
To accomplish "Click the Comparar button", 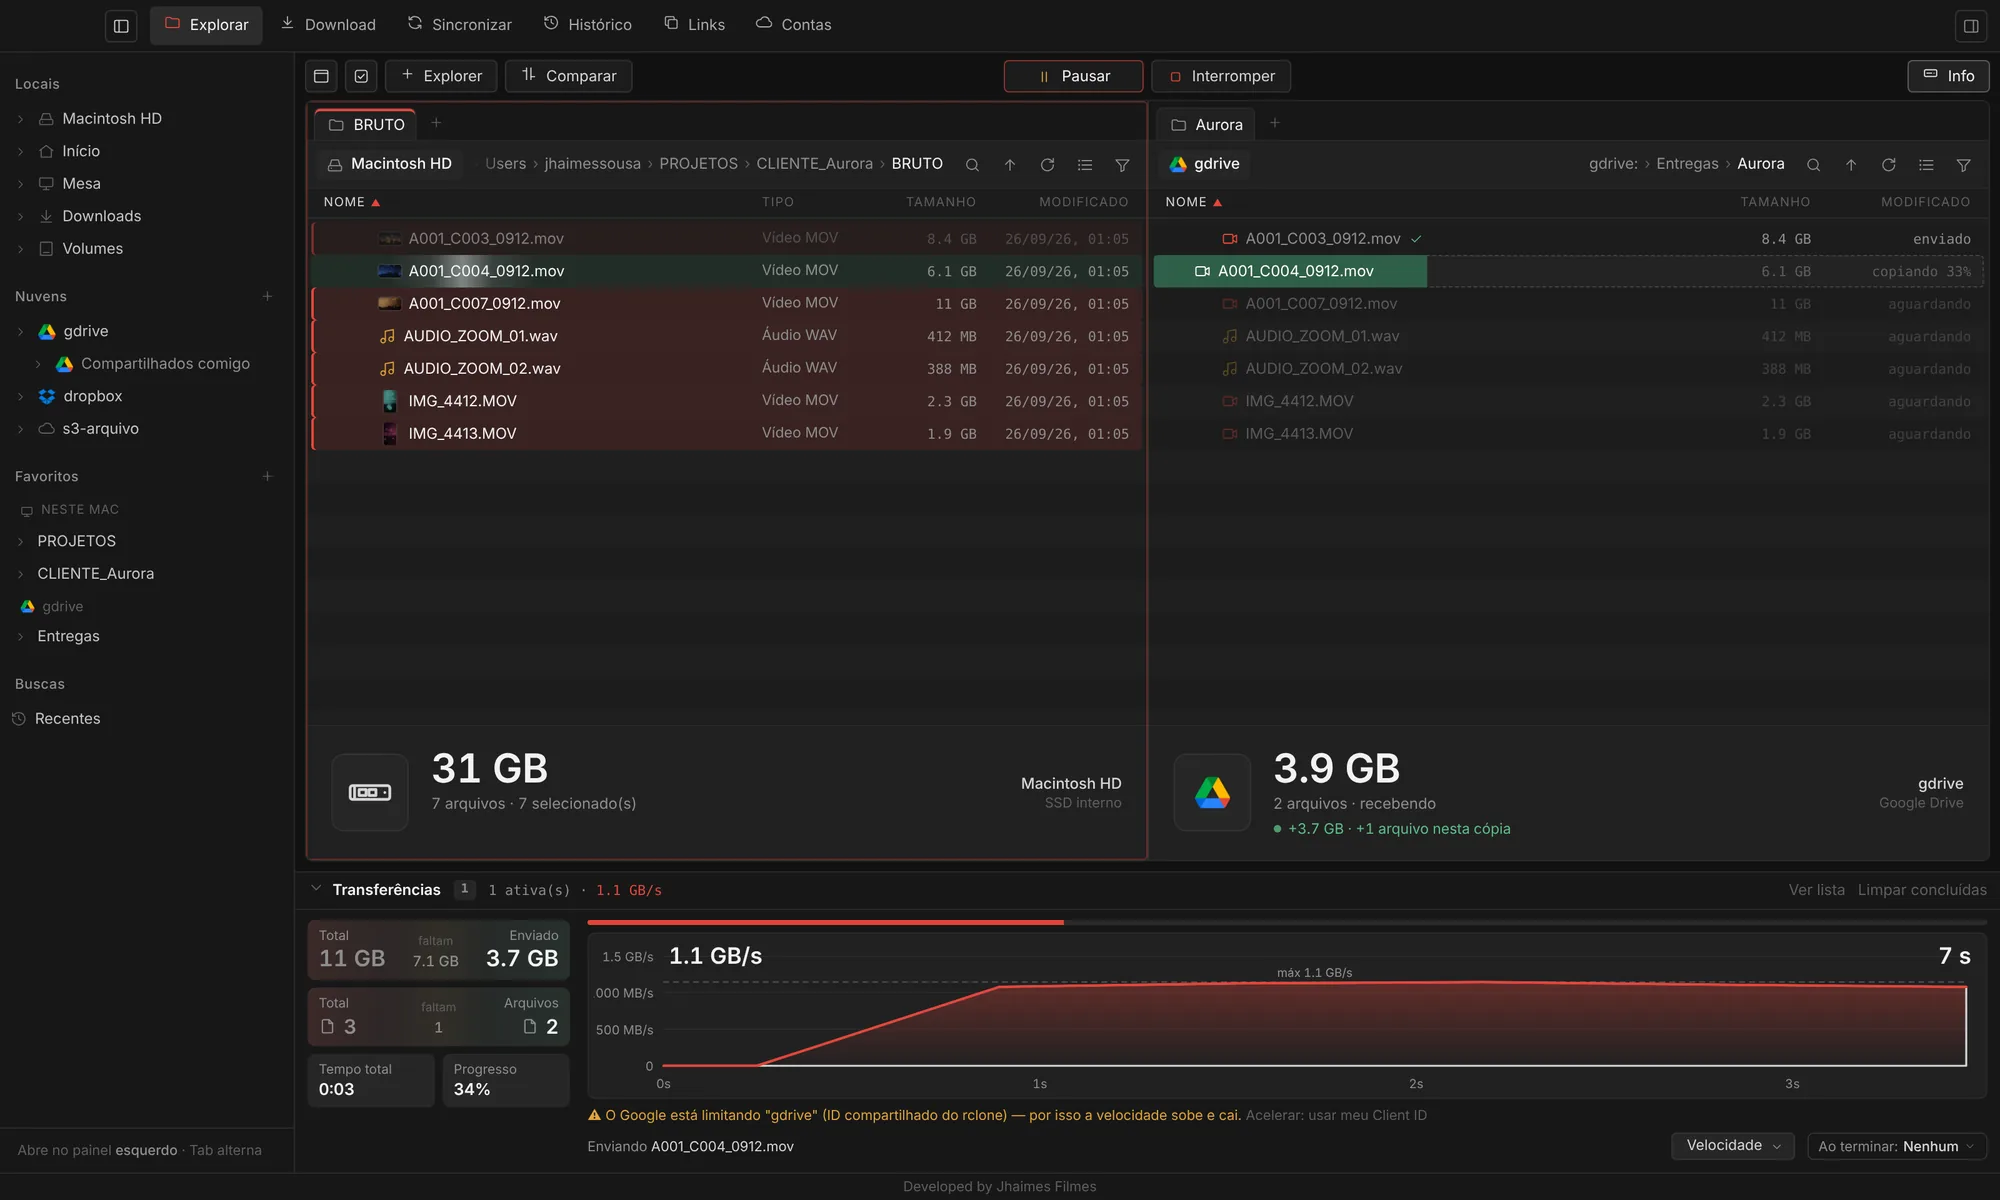I will [x=569, y=76].
